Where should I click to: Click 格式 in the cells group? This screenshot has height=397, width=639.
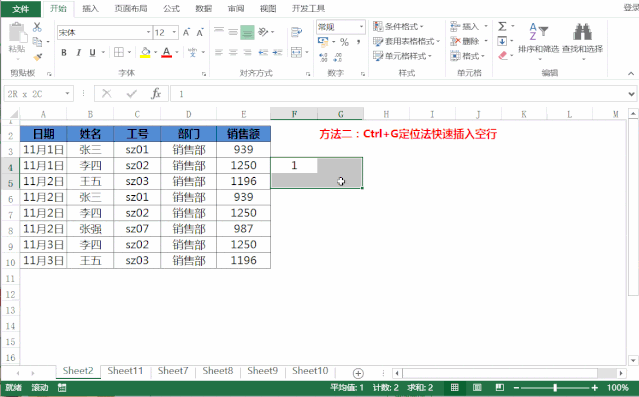tap(468, 56)
